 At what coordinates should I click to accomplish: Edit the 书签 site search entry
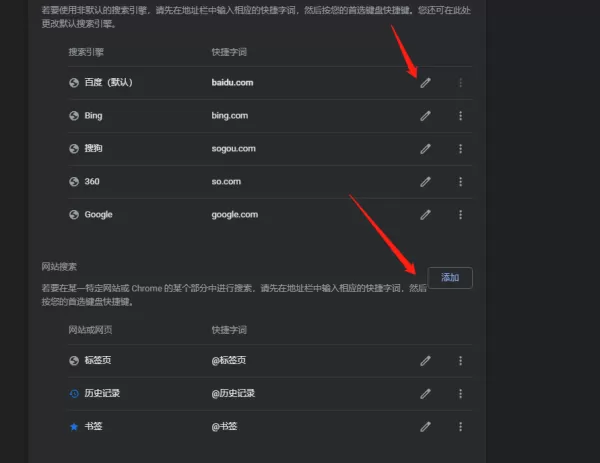pos(426,426)
